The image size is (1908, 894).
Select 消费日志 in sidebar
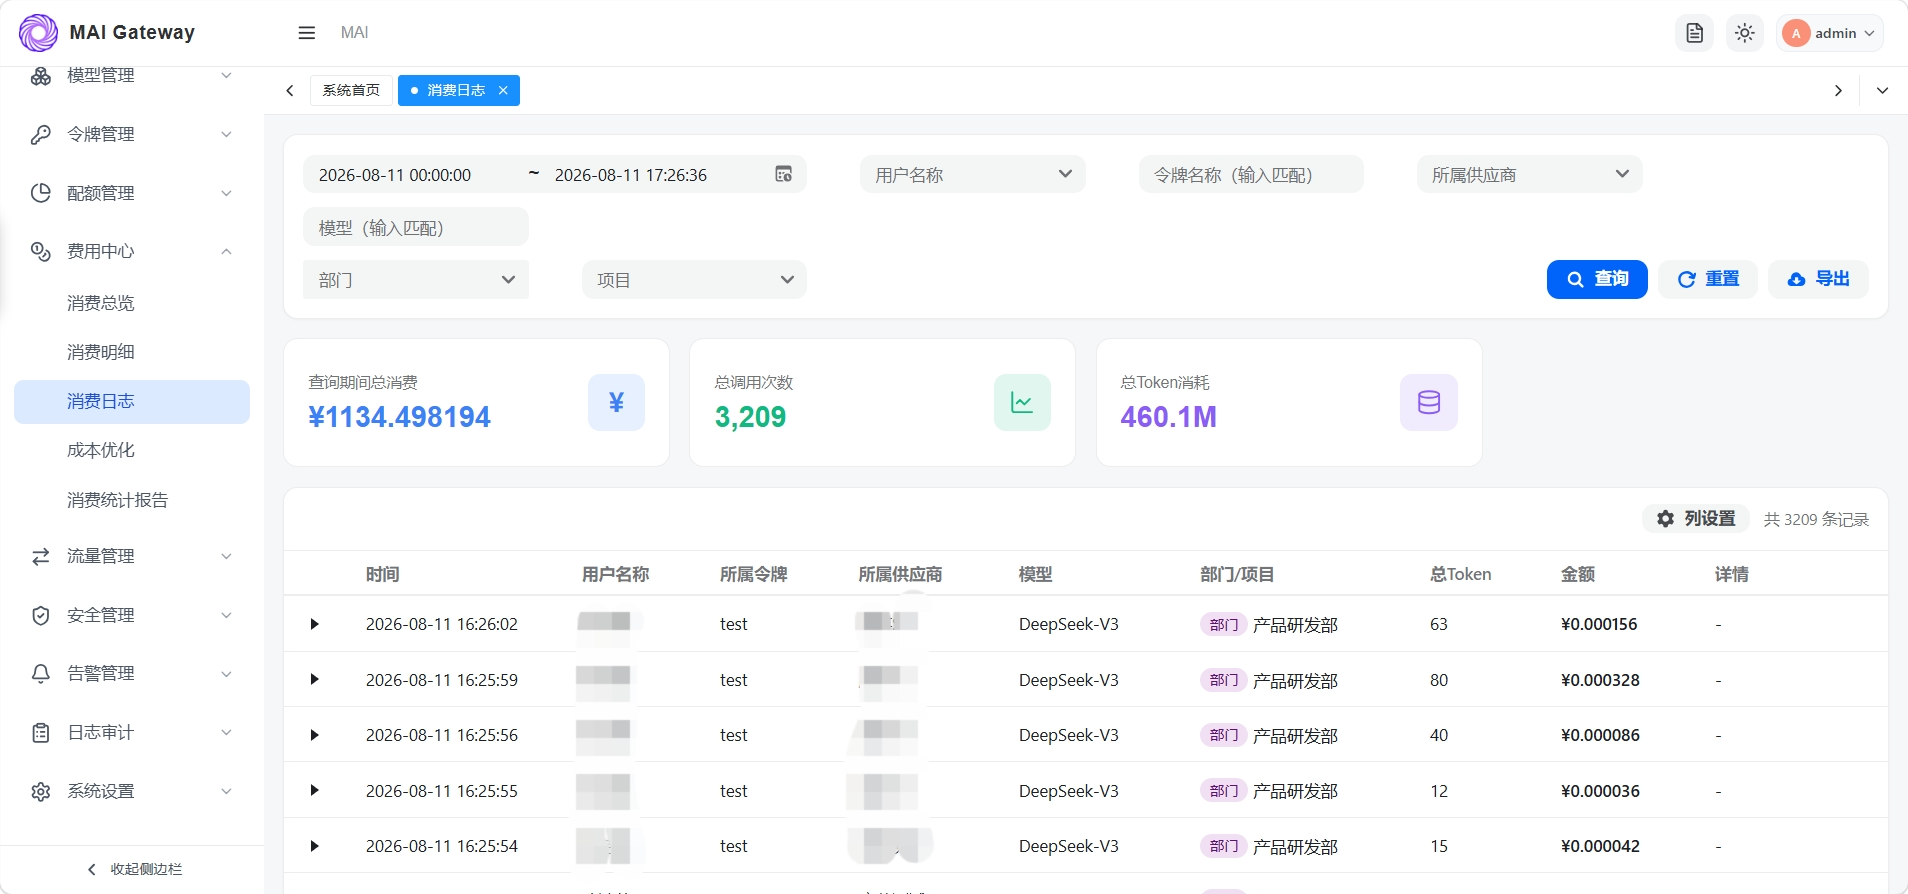coord(132,401)
